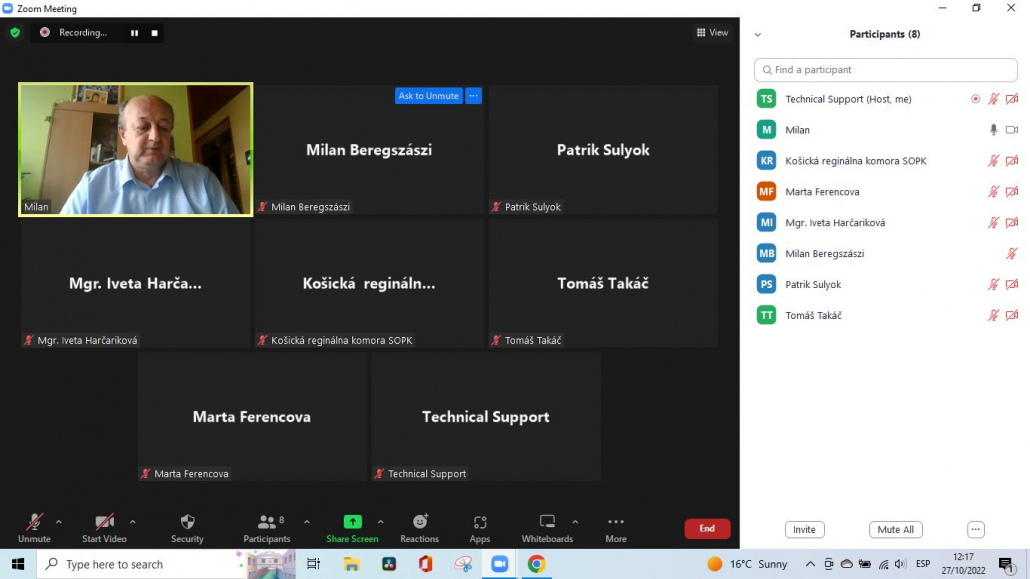Unmute the microphone
1030x579 pixels.
click(x=34, y=527)
